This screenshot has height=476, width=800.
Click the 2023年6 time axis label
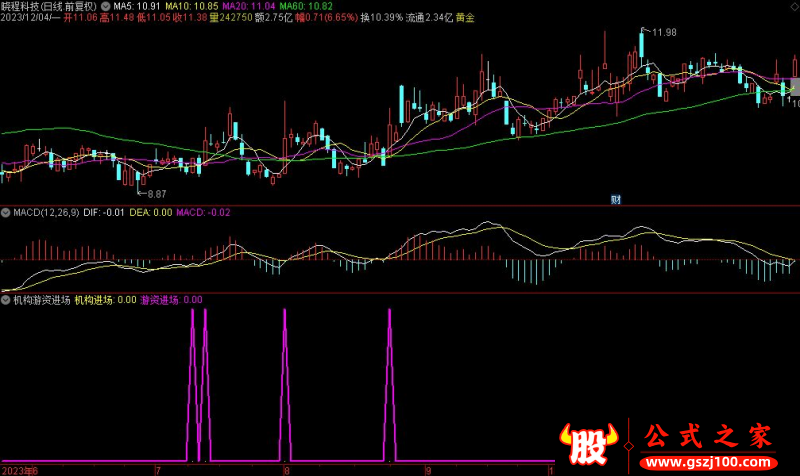19,470
